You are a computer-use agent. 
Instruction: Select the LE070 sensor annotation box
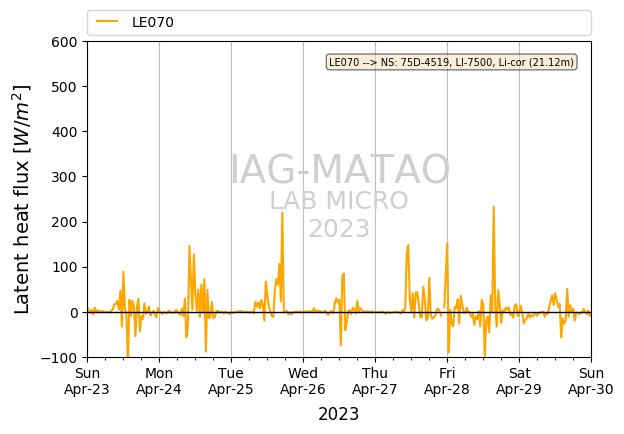pyautogui.click(x=451, y=62)
